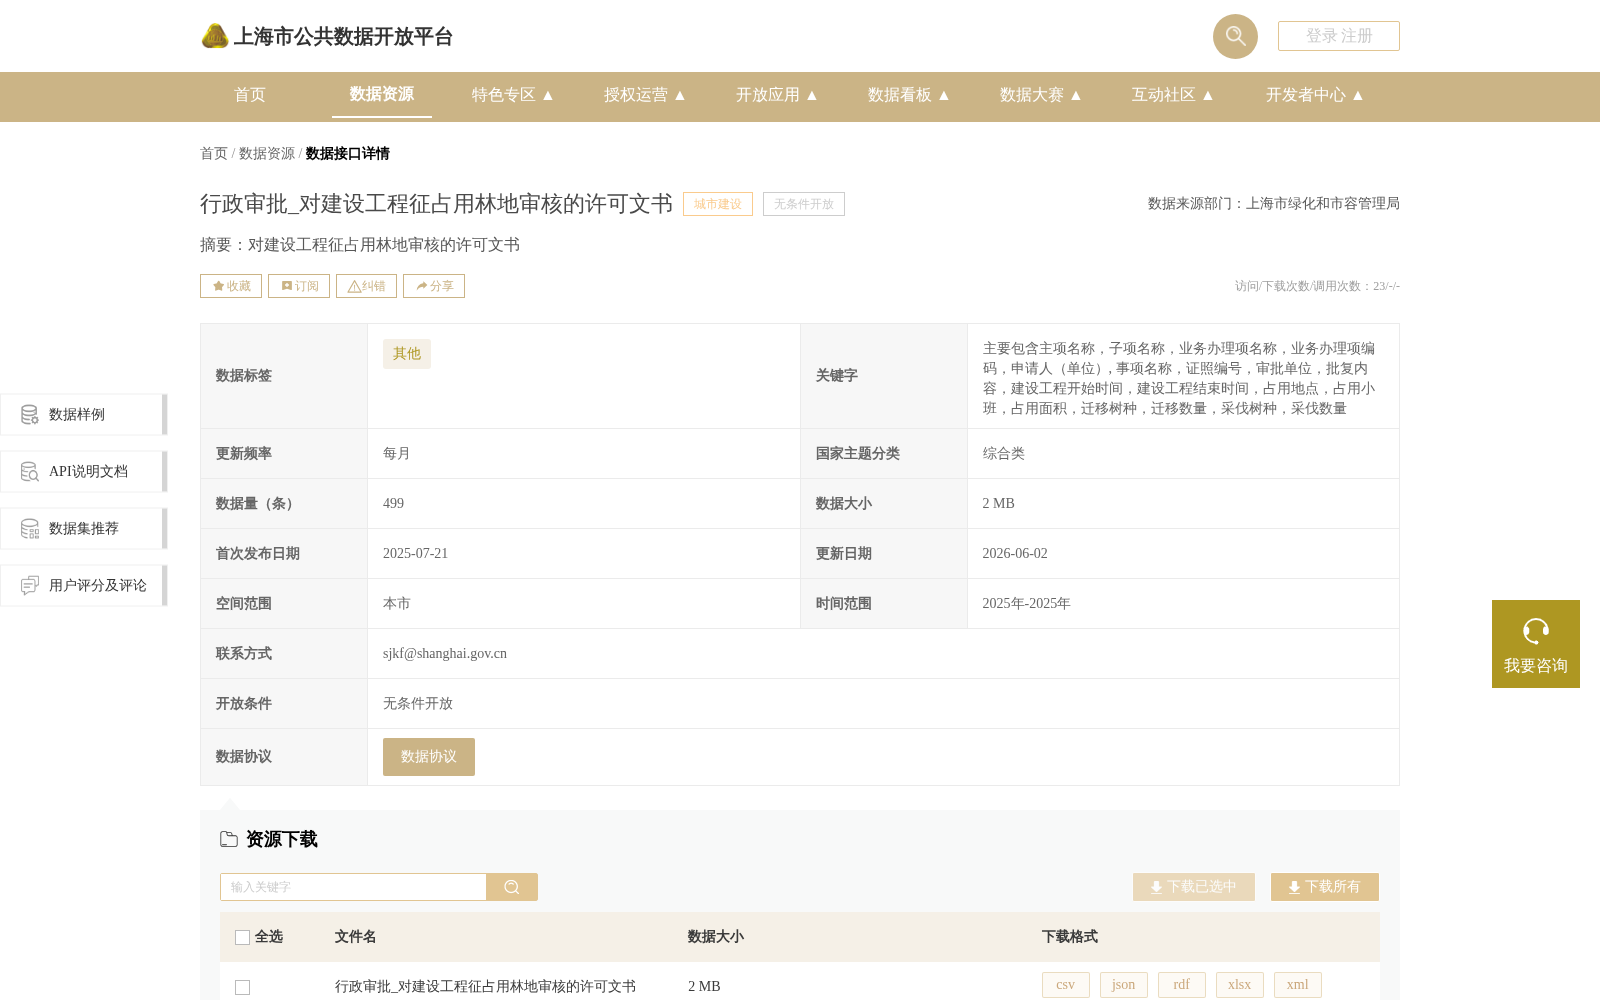
Task: Open 数据集推荐 sidebar icon
Action: pos(30,528)
